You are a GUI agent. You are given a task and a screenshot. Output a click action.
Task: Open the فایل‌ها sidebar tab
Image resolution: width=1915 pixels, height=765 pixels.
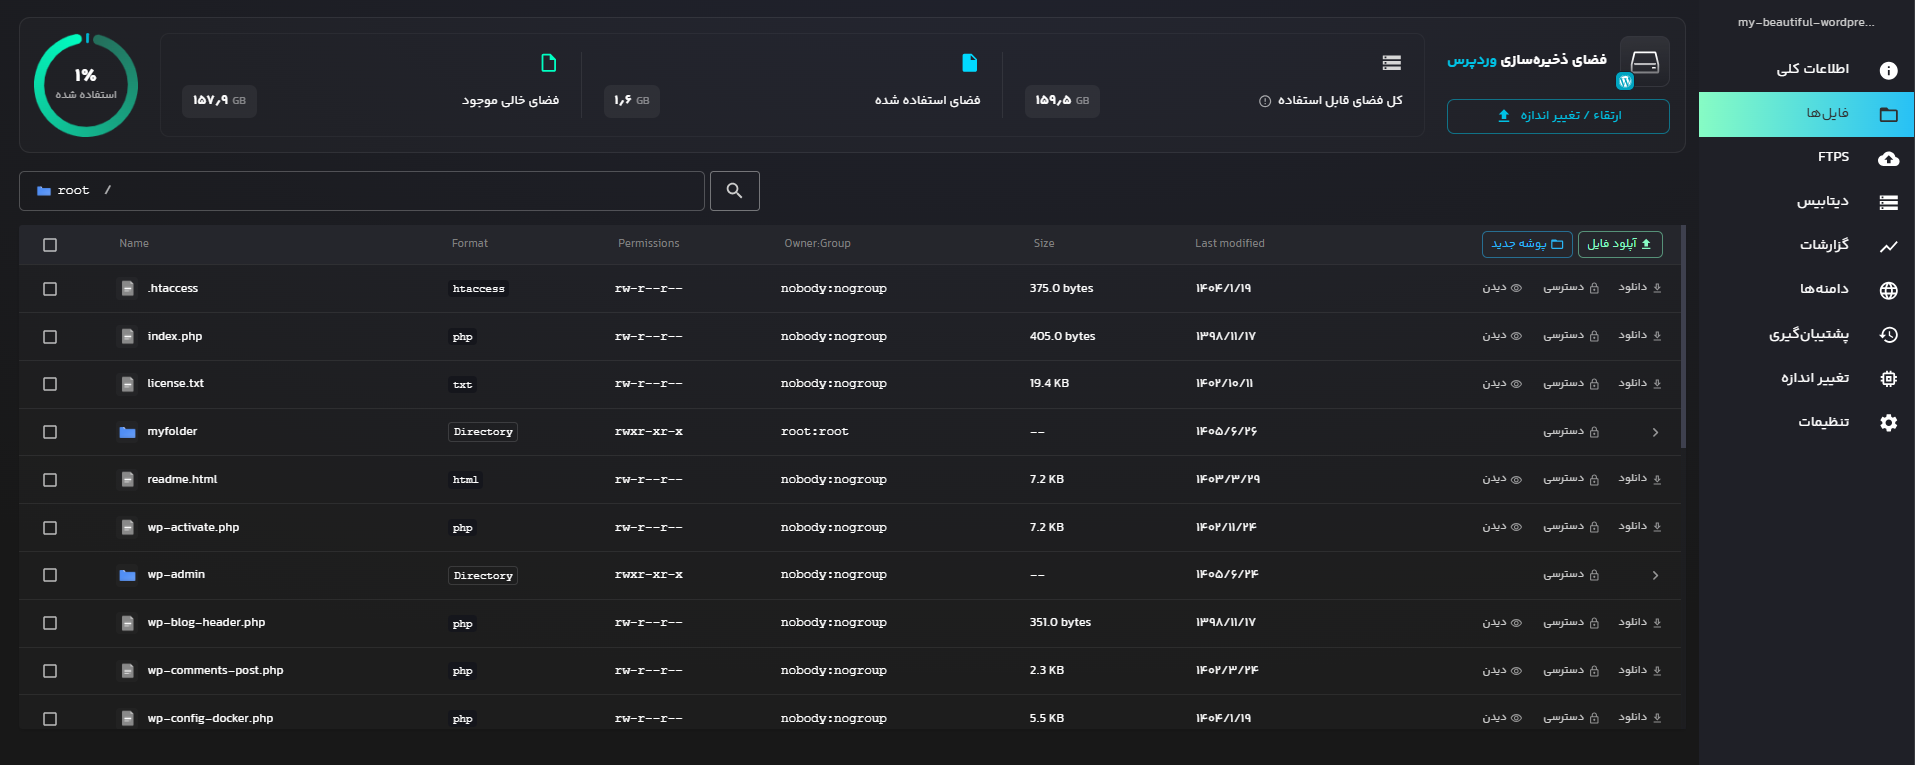pos(1806,114)
